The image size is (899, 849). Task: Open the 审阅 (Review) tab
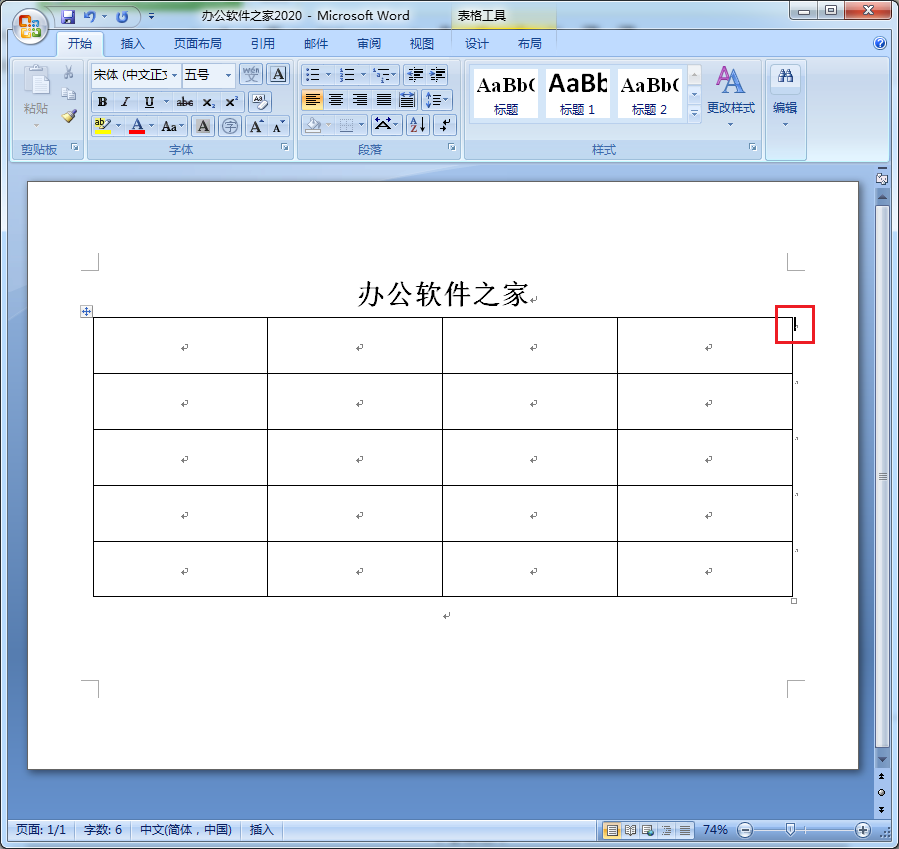(x=369, y=44)
